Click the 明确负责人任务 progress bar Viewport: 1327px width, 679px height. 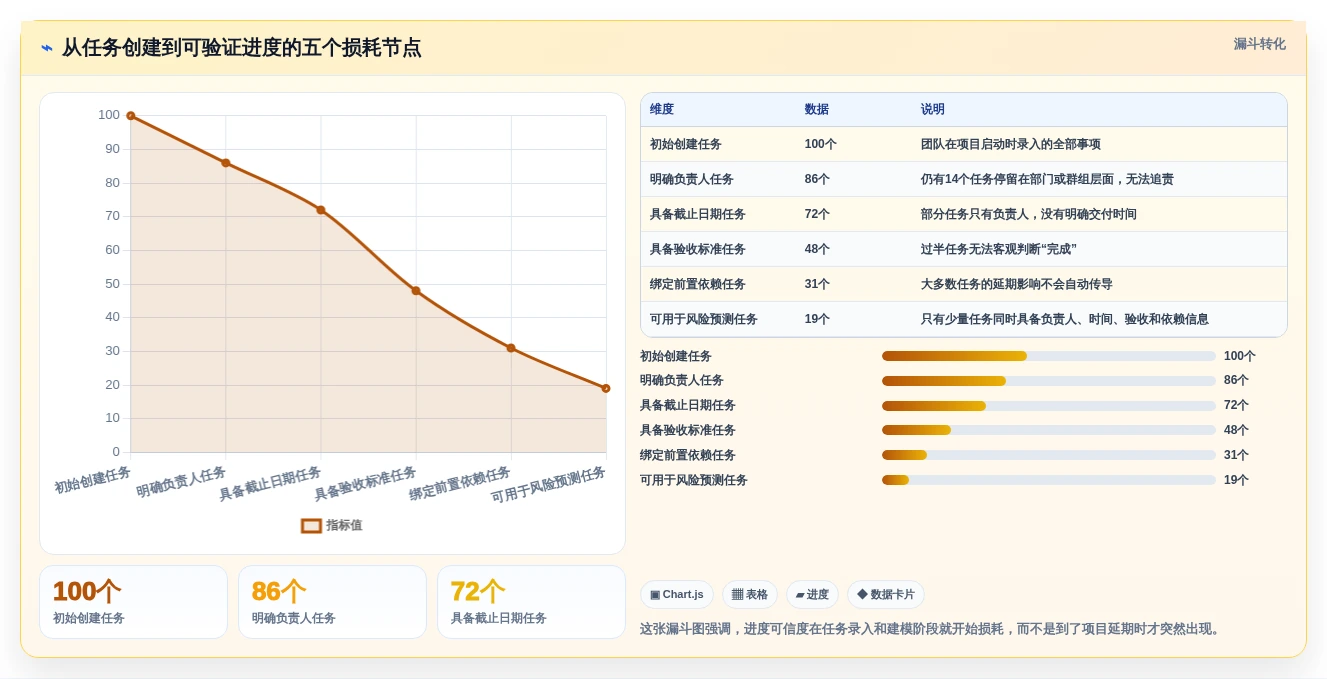coord(1049,381)
